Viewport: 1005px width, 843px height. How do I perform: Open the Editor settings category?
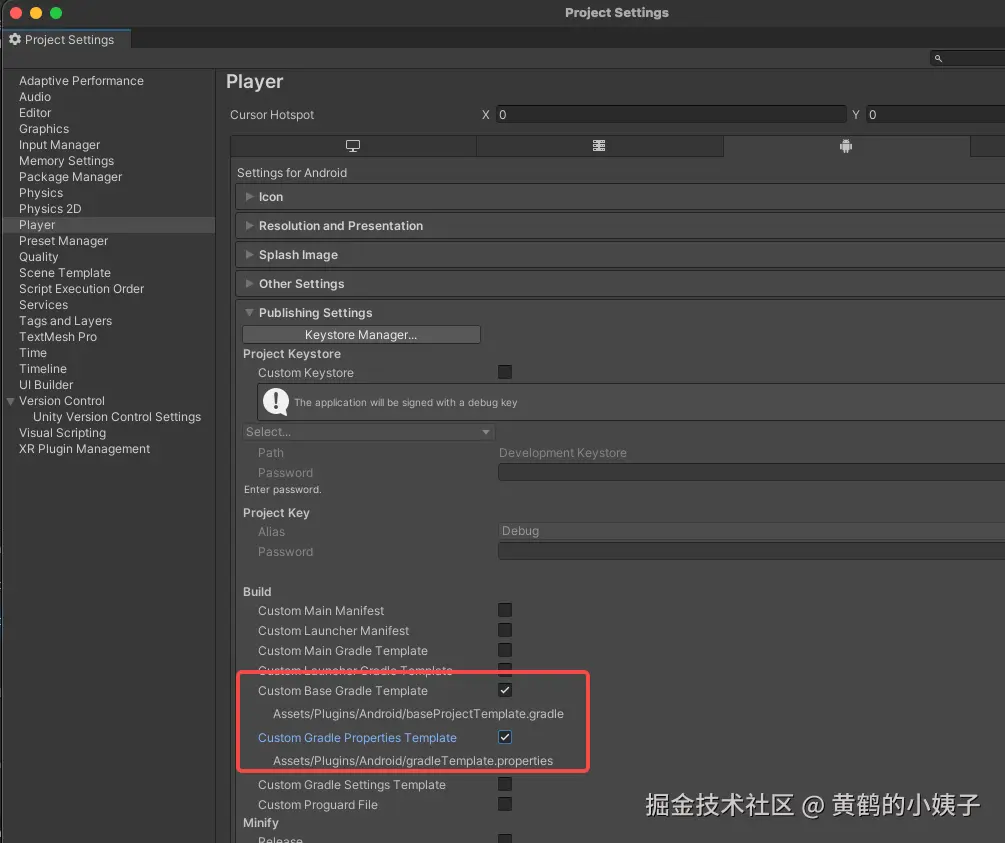[x=35, y=113]
